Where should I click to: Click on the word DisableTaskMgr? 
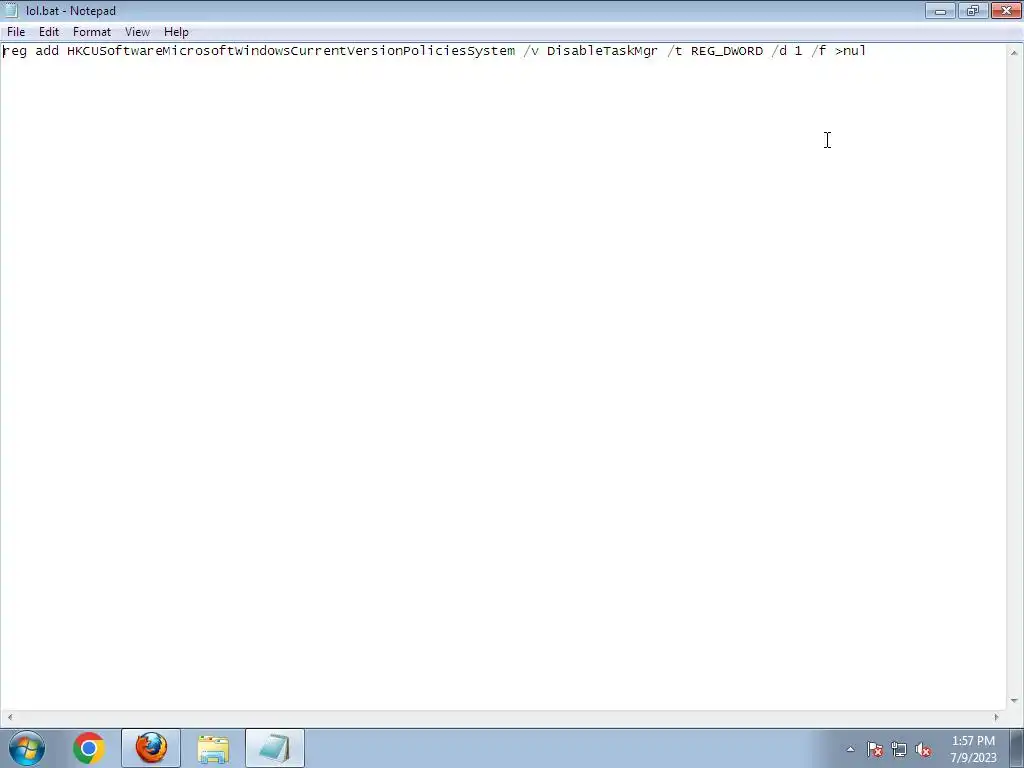coord(602,51)
